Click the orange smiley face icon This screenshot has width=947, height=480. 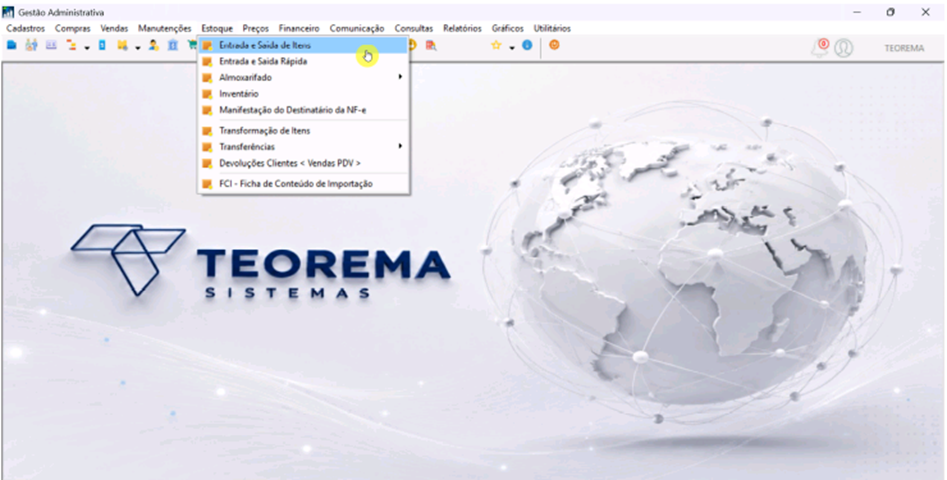(x=554, y=45)
